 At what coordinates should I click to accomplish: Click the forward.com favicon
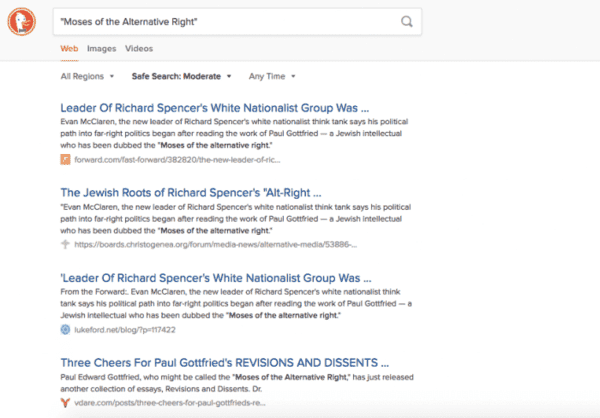[65, 158]
